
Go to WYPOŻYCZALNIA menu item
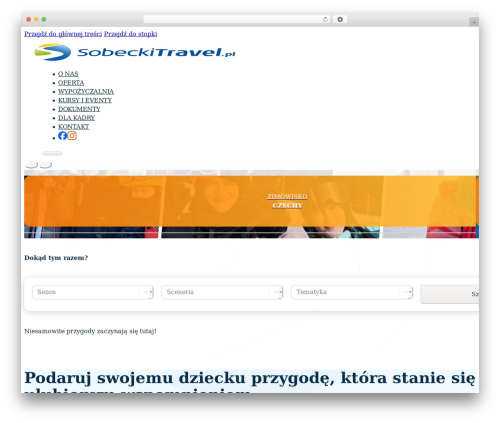(86, 91)
